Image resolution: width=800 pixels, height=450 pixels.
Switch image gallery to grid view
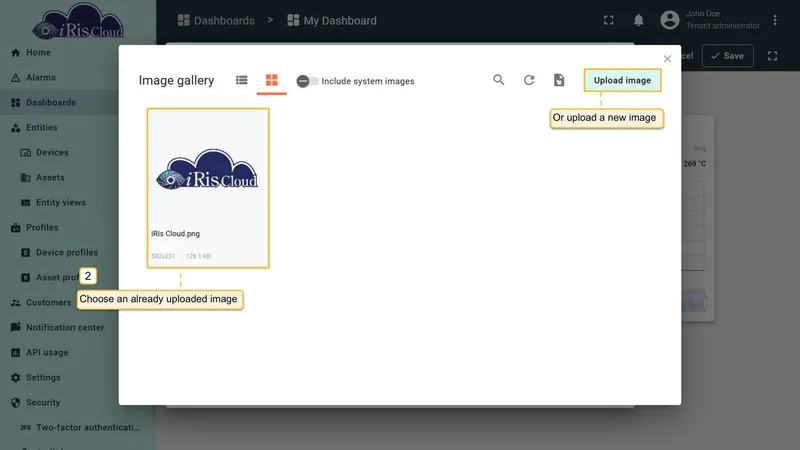coord(271,80)
